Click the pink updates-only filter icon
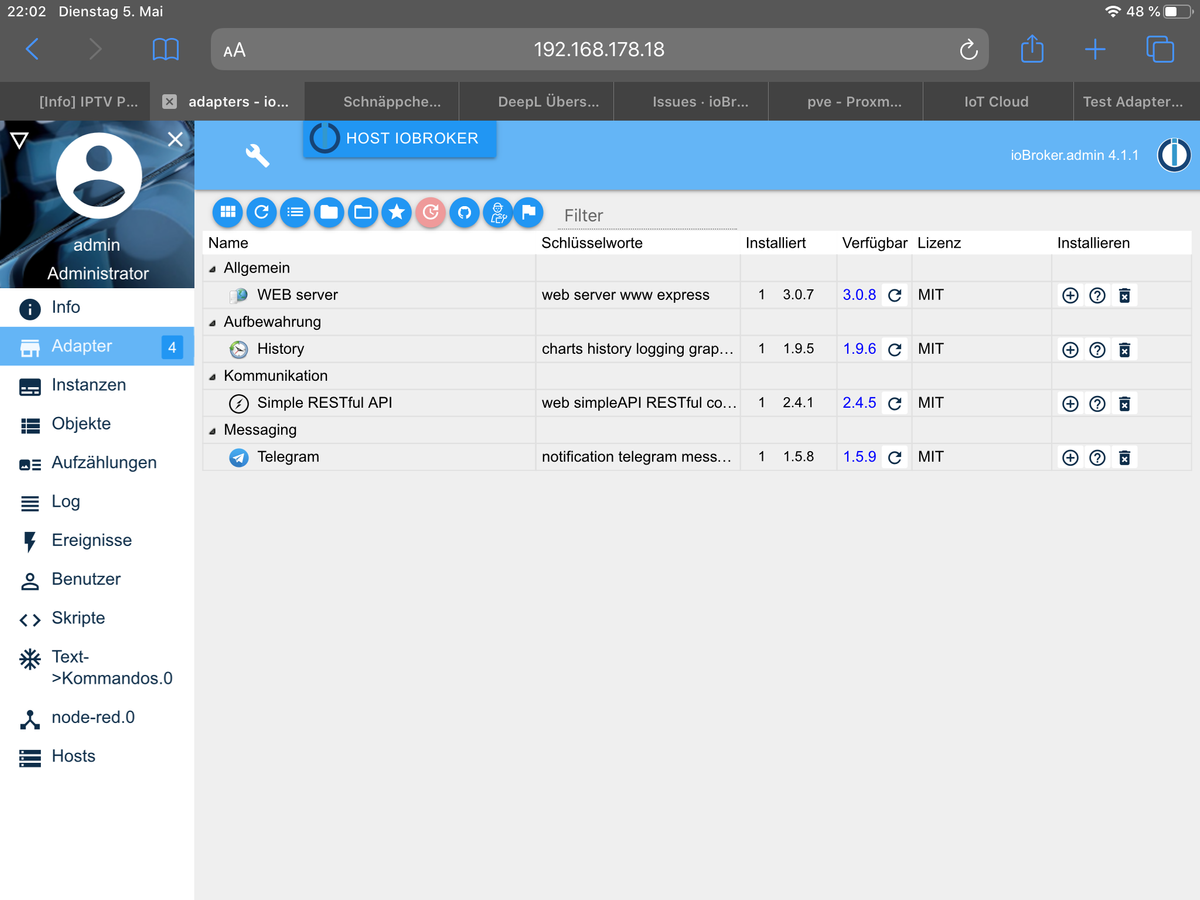Viewport: 1200px width, 900px height. point(431,212)
